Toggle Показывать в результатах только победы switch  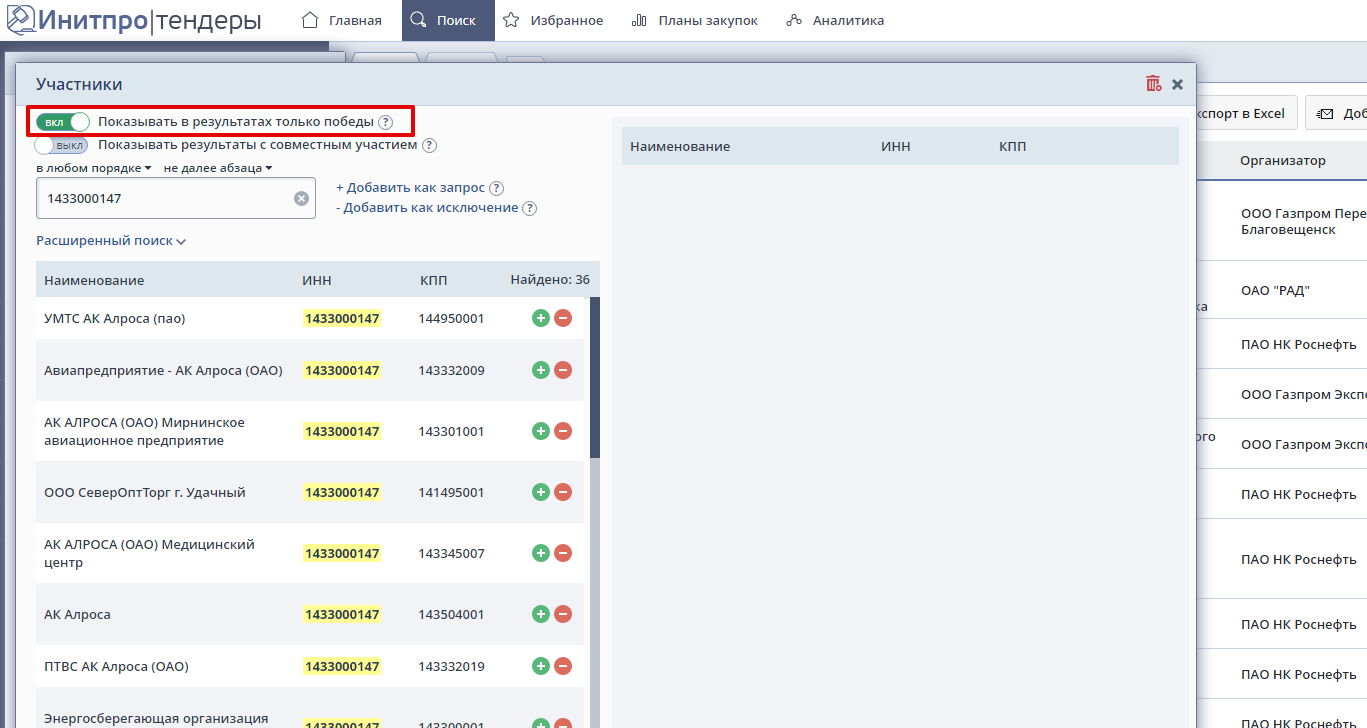point(62,121)
